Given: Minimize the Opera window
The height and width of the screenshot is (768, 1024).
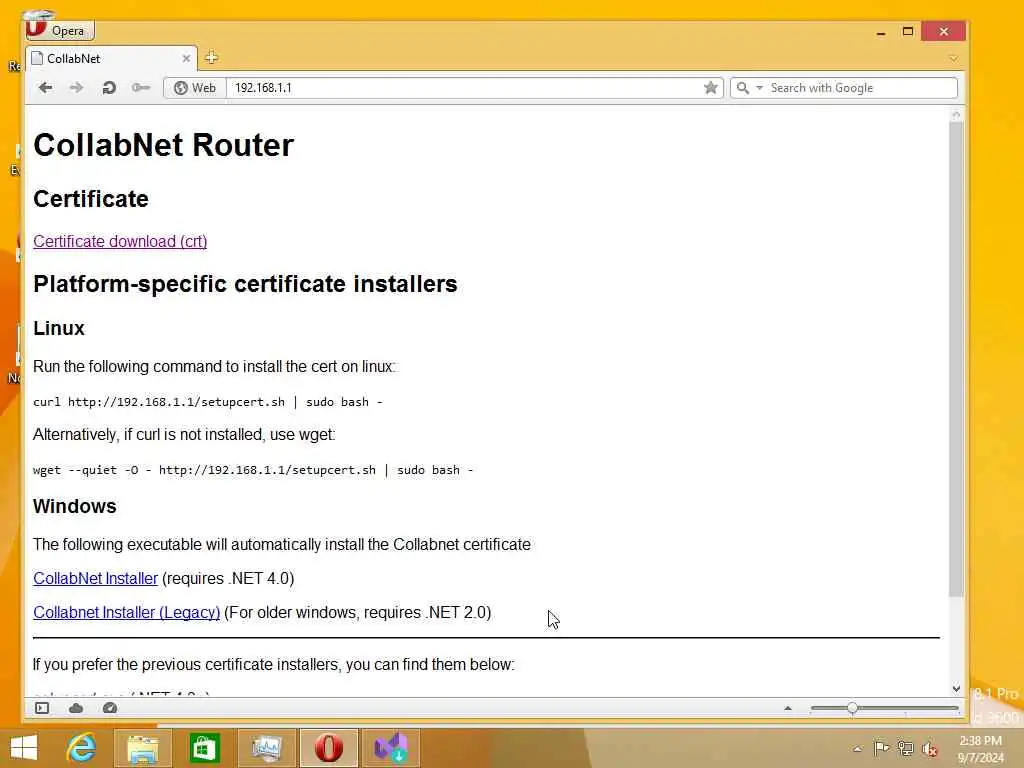Looking at the screenshot, I should [881, 31].
